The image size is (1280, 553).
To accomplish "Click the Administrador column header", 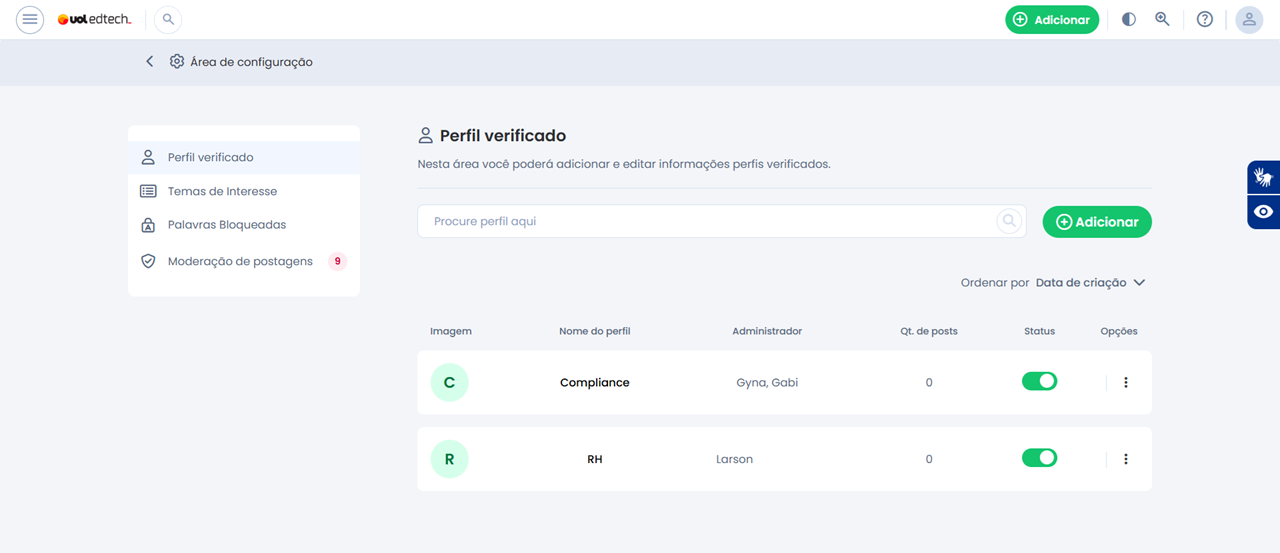I will coord(767,331).
